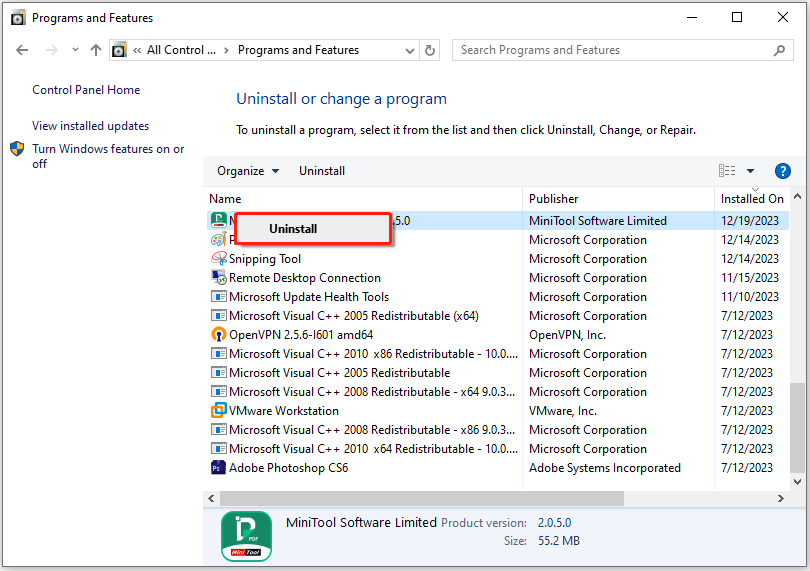Sort by the Installed On column header
The height and width of the screenshot is (571, 810).
coord(752,199)
